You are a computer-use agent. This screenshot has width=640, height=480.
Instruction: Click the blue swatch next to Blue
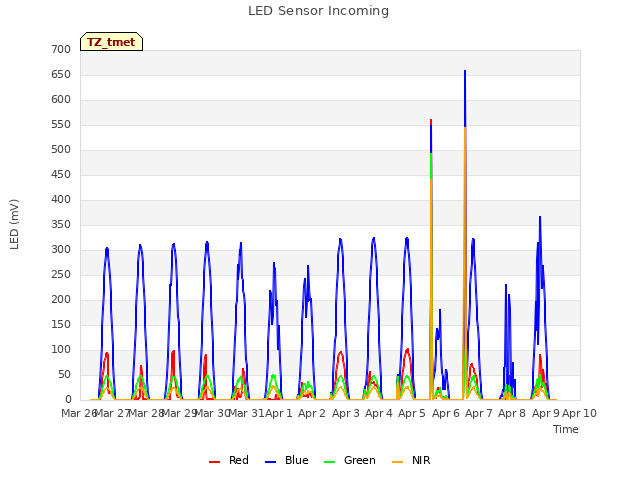271,462
